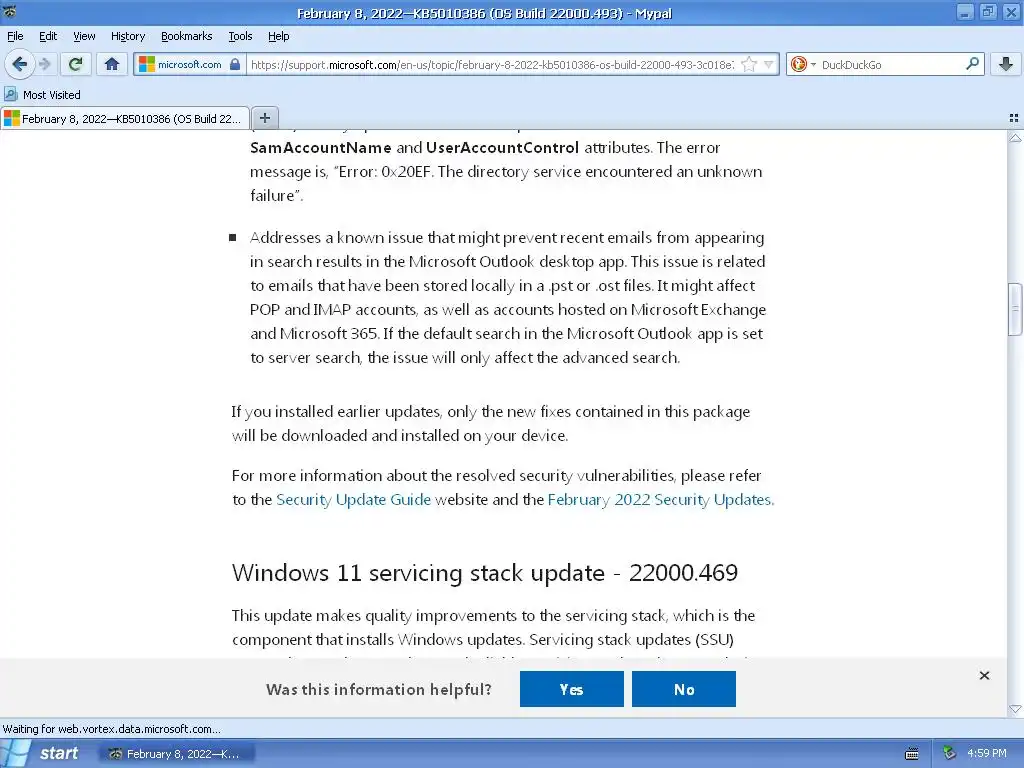
Task: Open the Downloads arrow button
Action: [x=1006, y=64]
